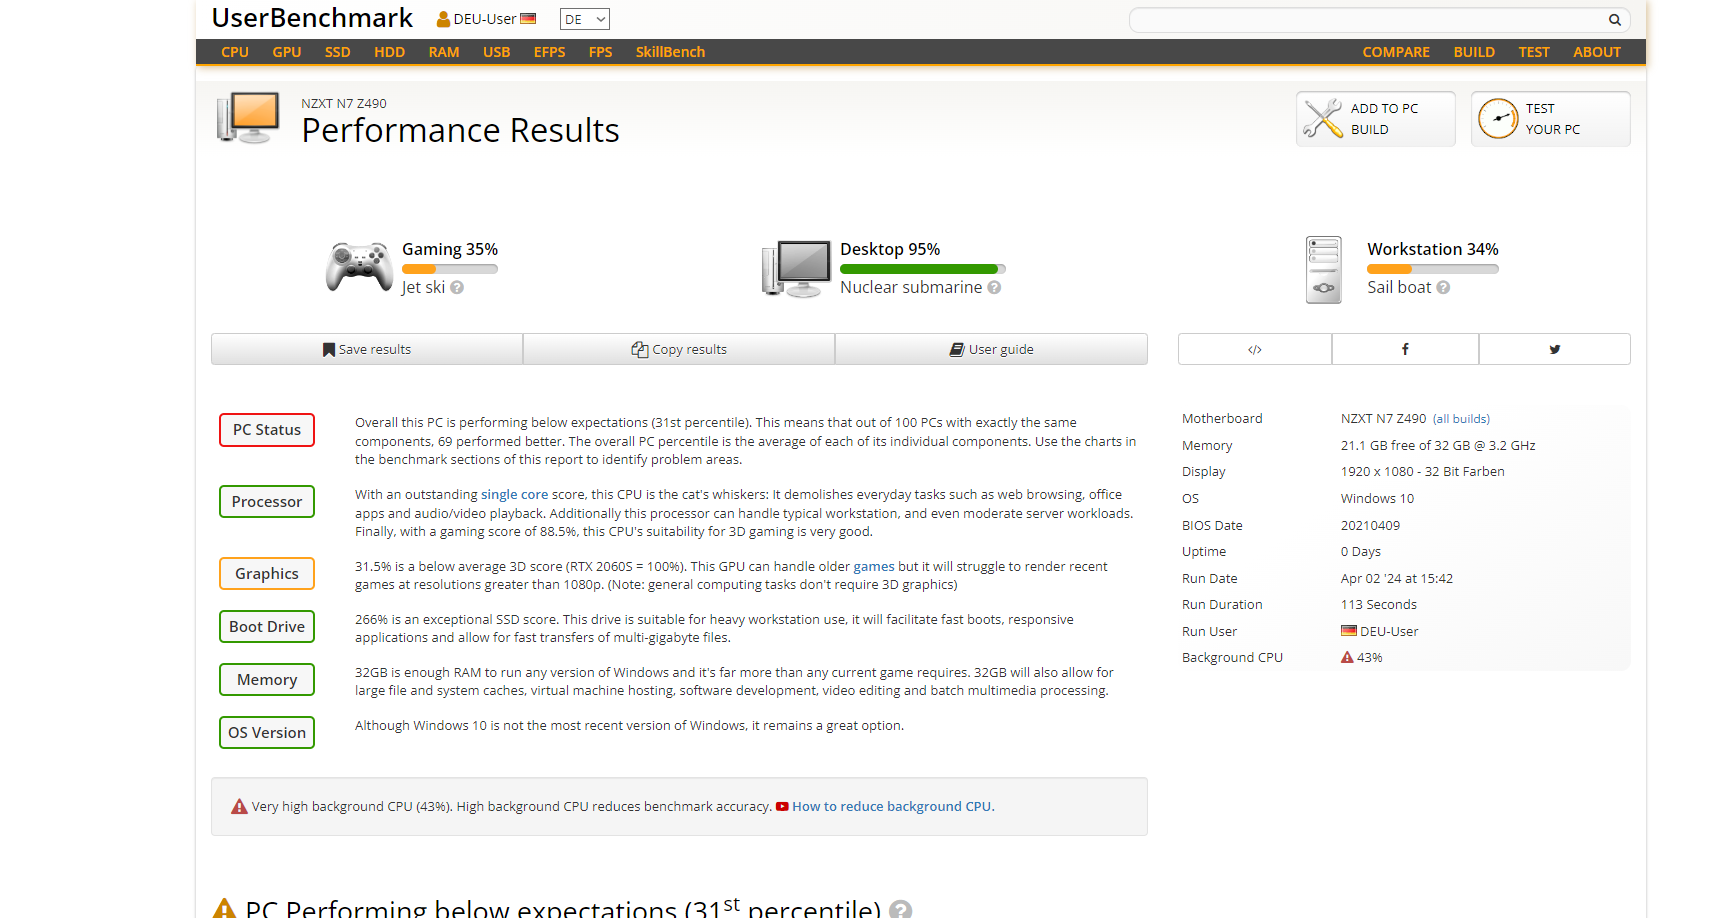Click the Gaming 35% progress bar
This screenshot has height=918, width=1736.
pos(450,269)
